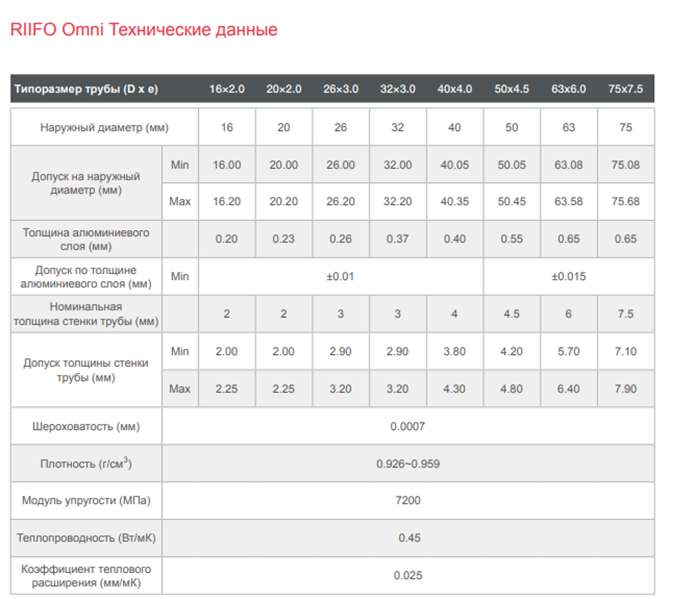
Task: Click the heading 'RIIFO Omni Технические данные'
Action: pos(144,30)
